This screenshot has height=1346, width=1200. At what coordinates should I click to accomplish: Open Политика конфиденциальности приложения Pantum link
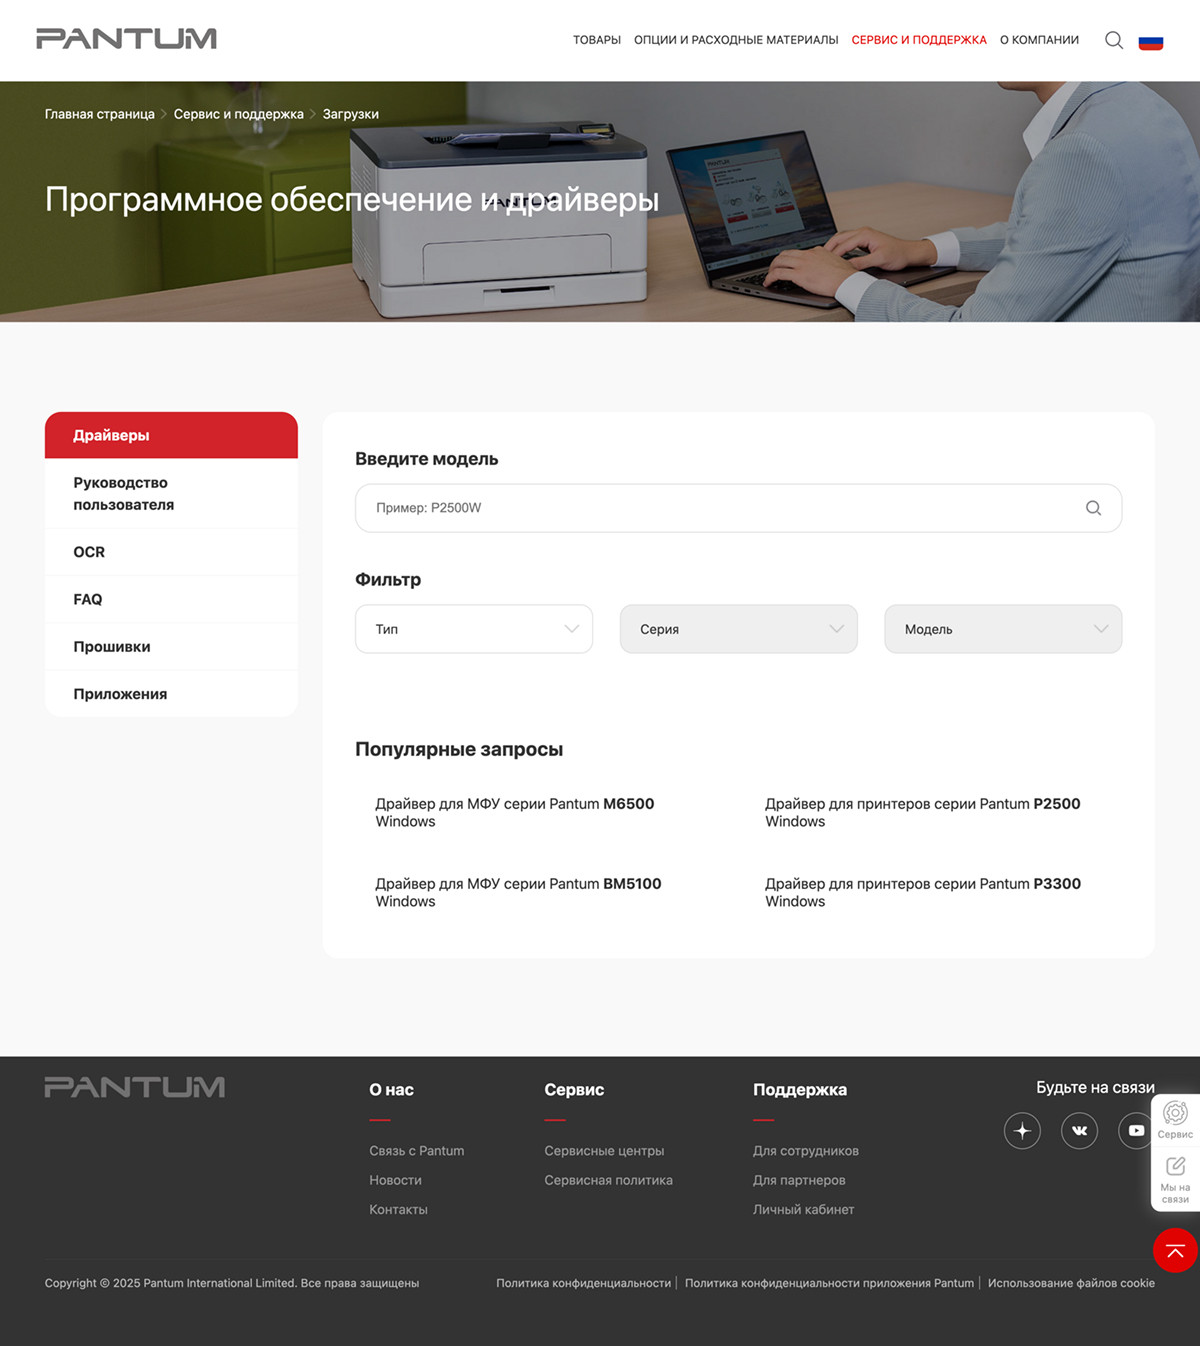pyautogui.click(x=829, y=1283)
